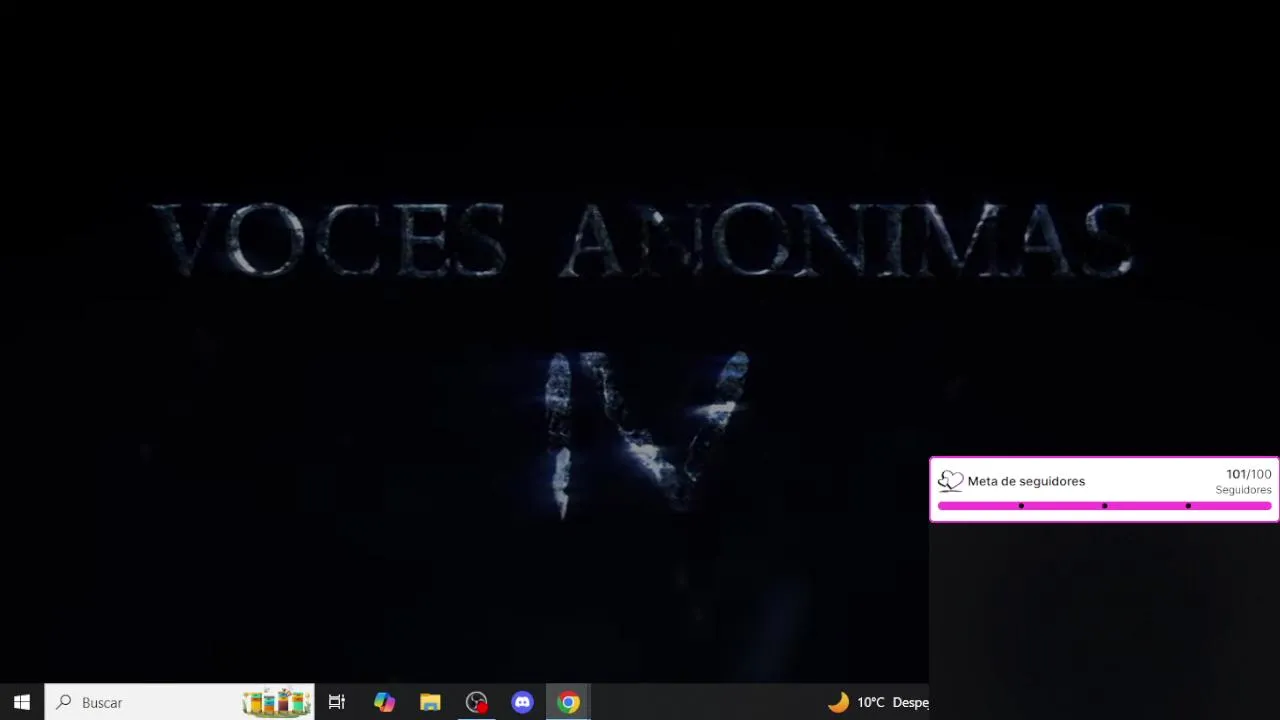Open File Explorer from the taskbar

click(x=430, y=702)
